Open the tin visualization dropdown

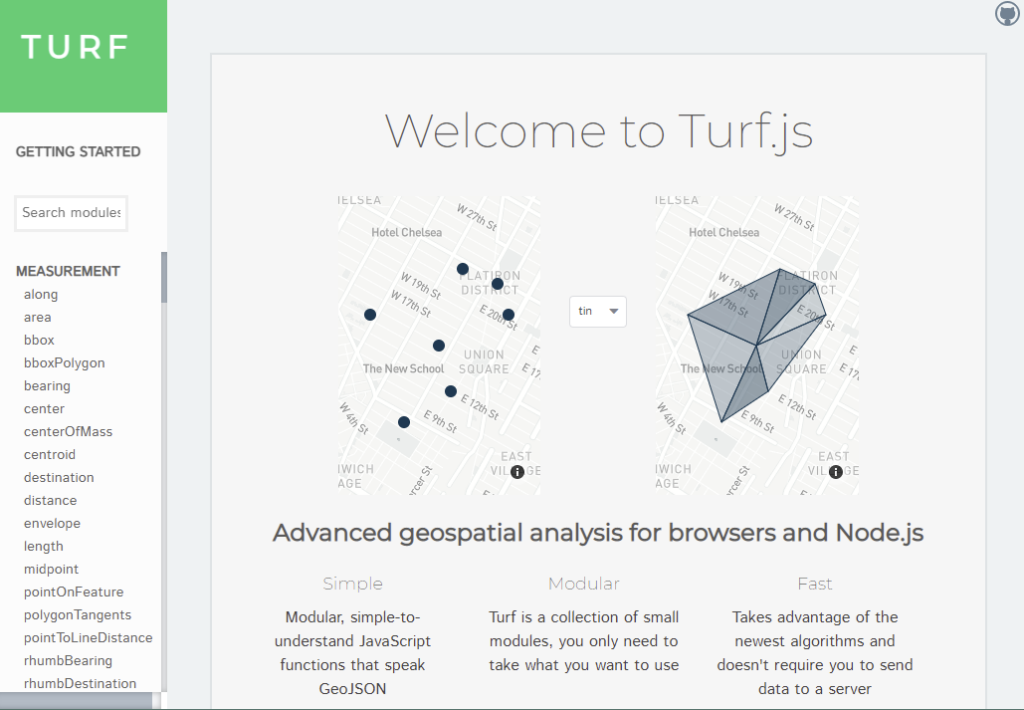pos(597,311)
